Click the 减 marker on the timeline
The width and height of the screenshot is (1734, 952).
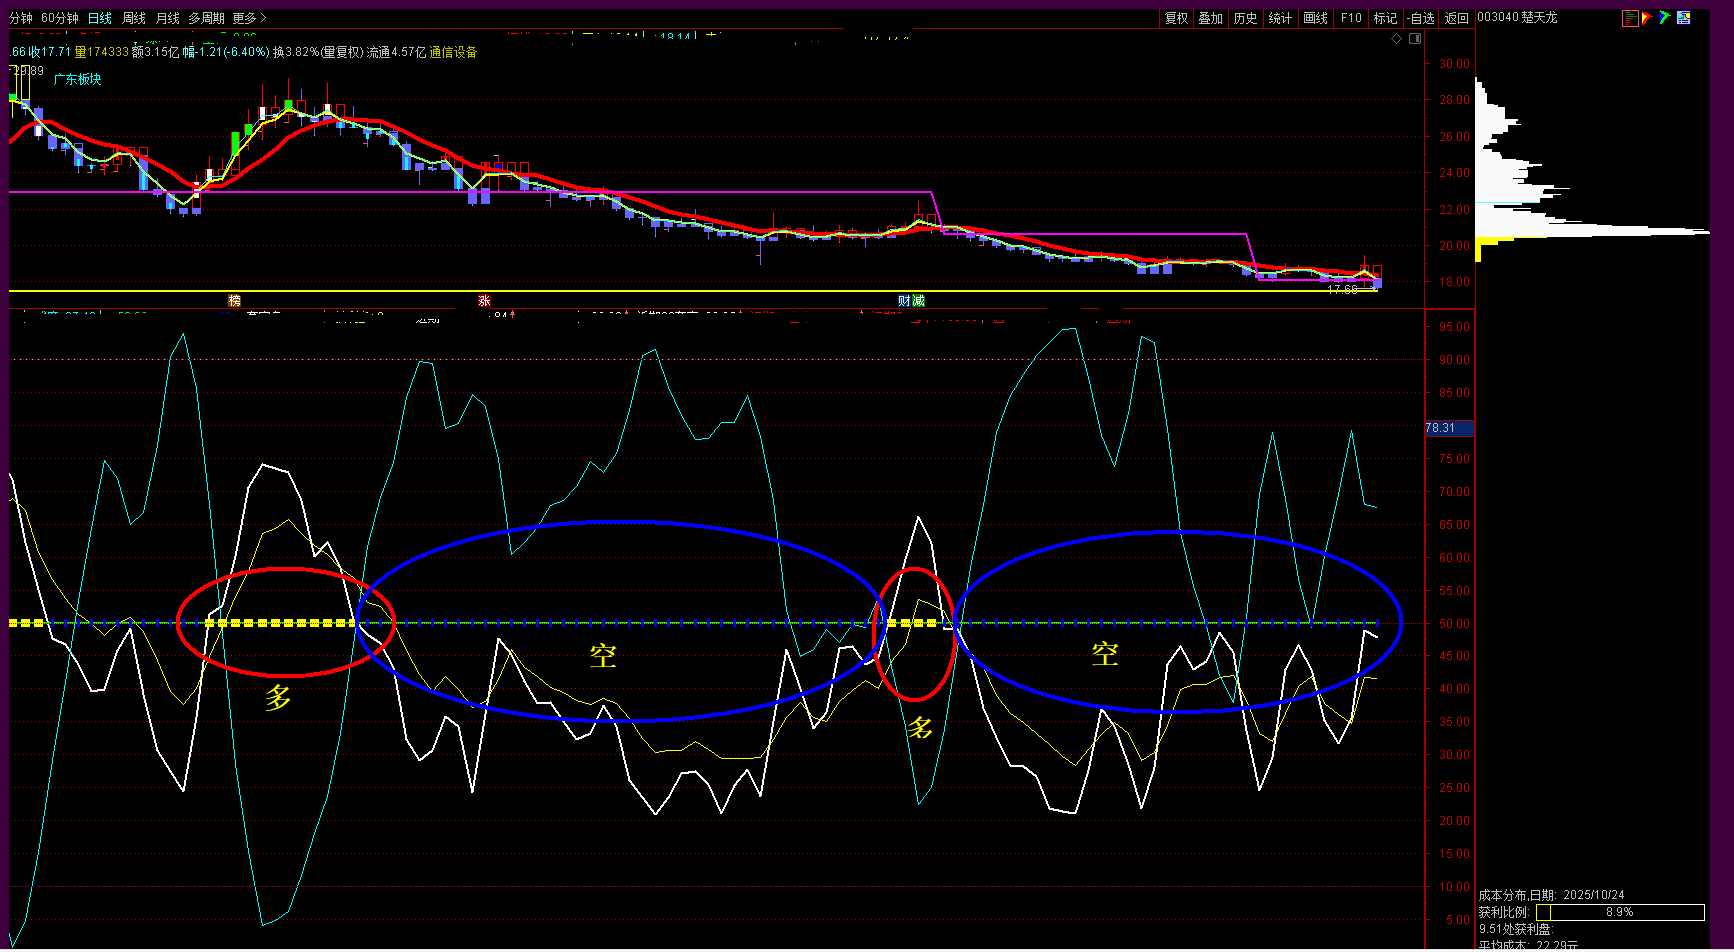coord(918,300)
